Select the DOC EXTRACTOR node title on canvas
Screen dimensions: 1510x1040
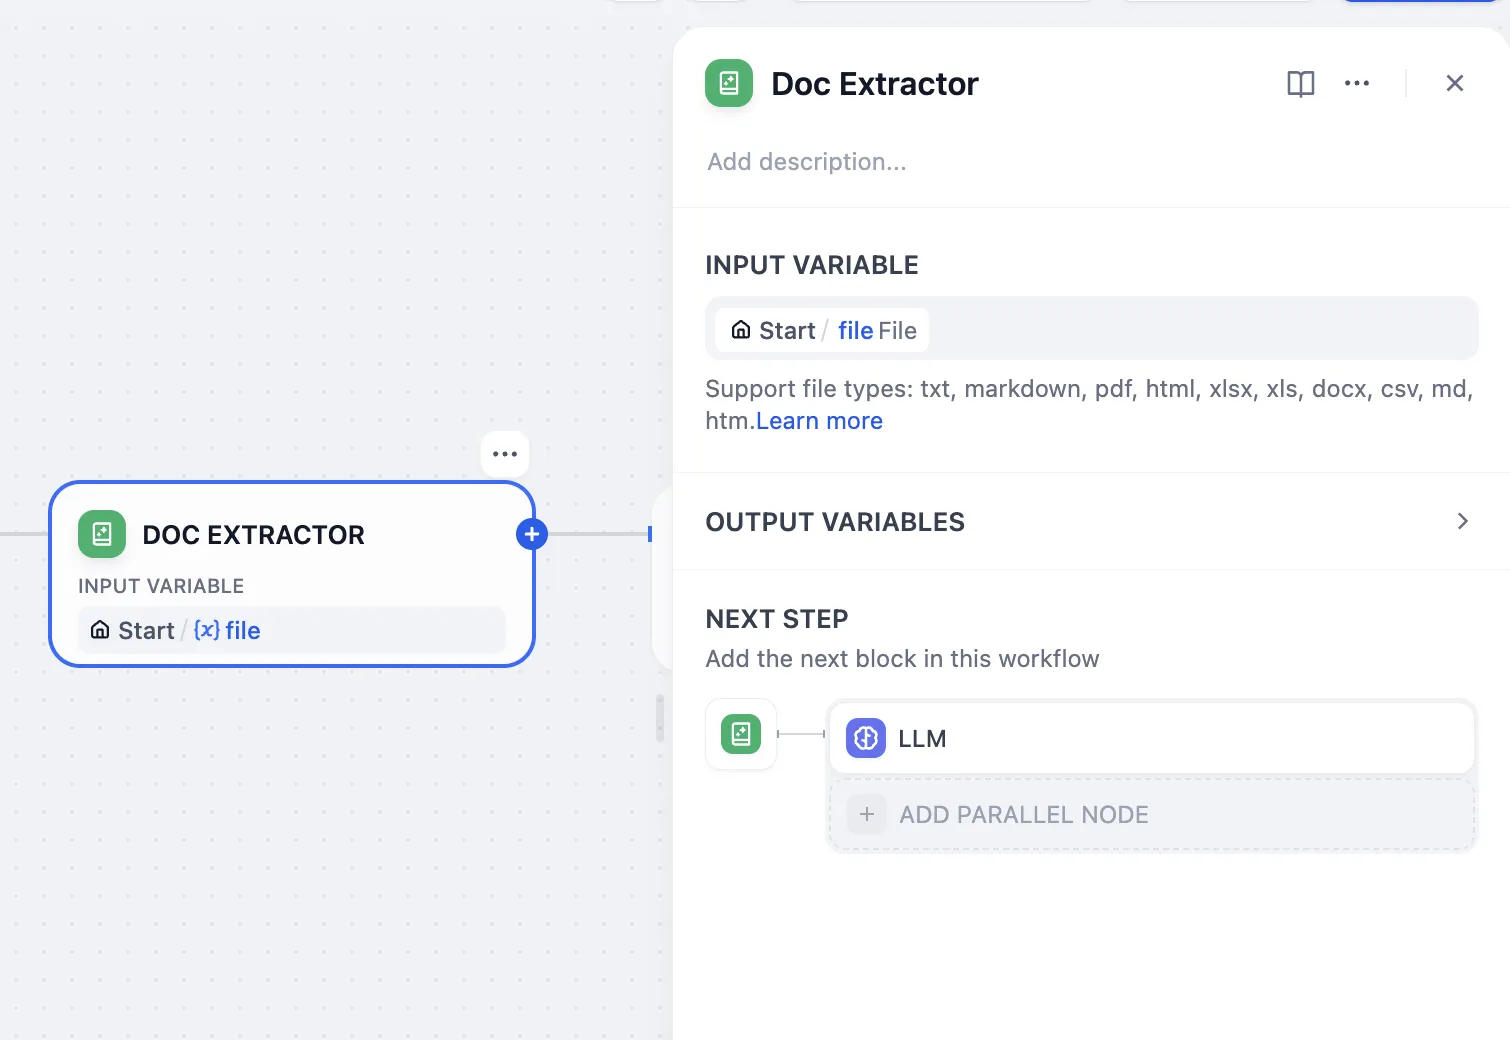click(254, 535)
